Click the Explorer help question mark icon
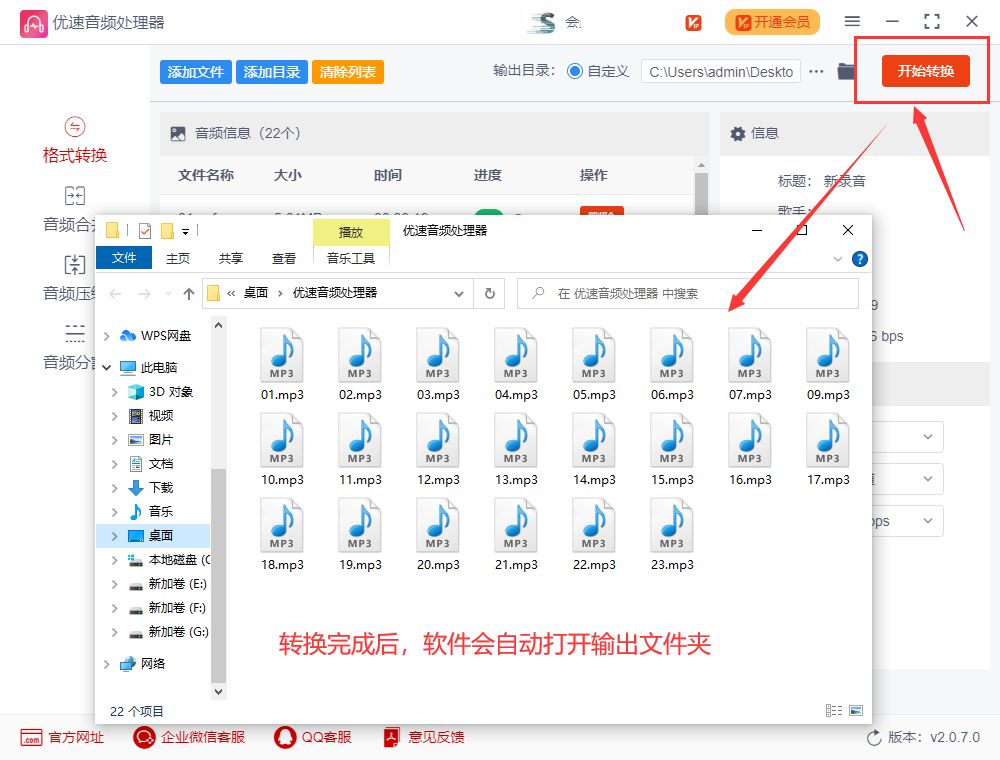 [860, 259]
